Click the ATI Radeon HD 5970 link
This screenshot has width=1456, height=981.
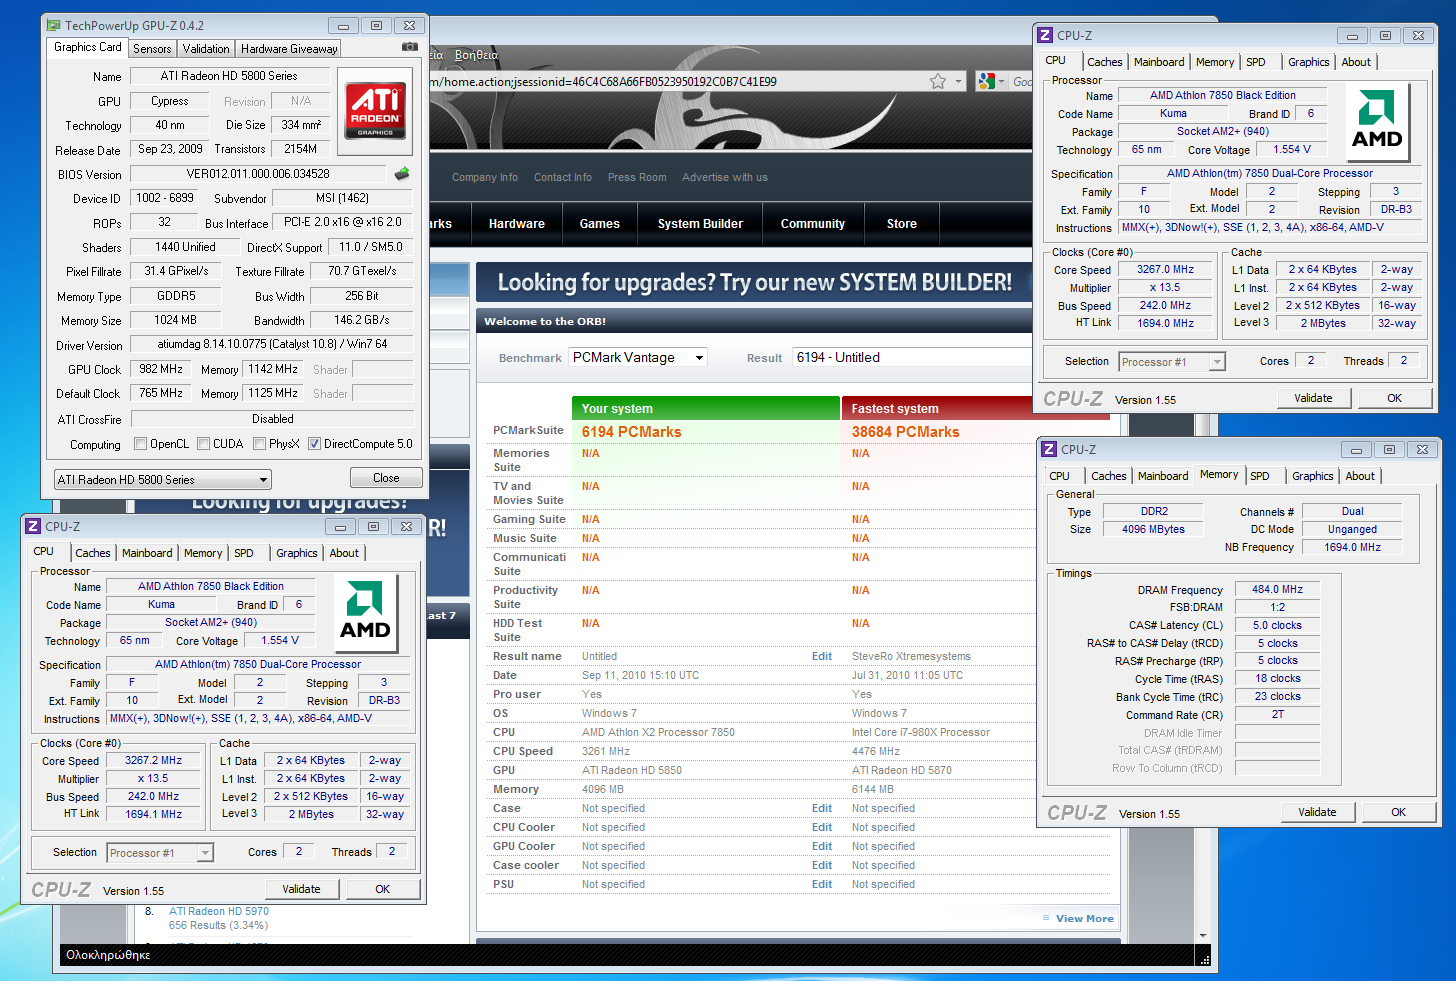[219, 911]
